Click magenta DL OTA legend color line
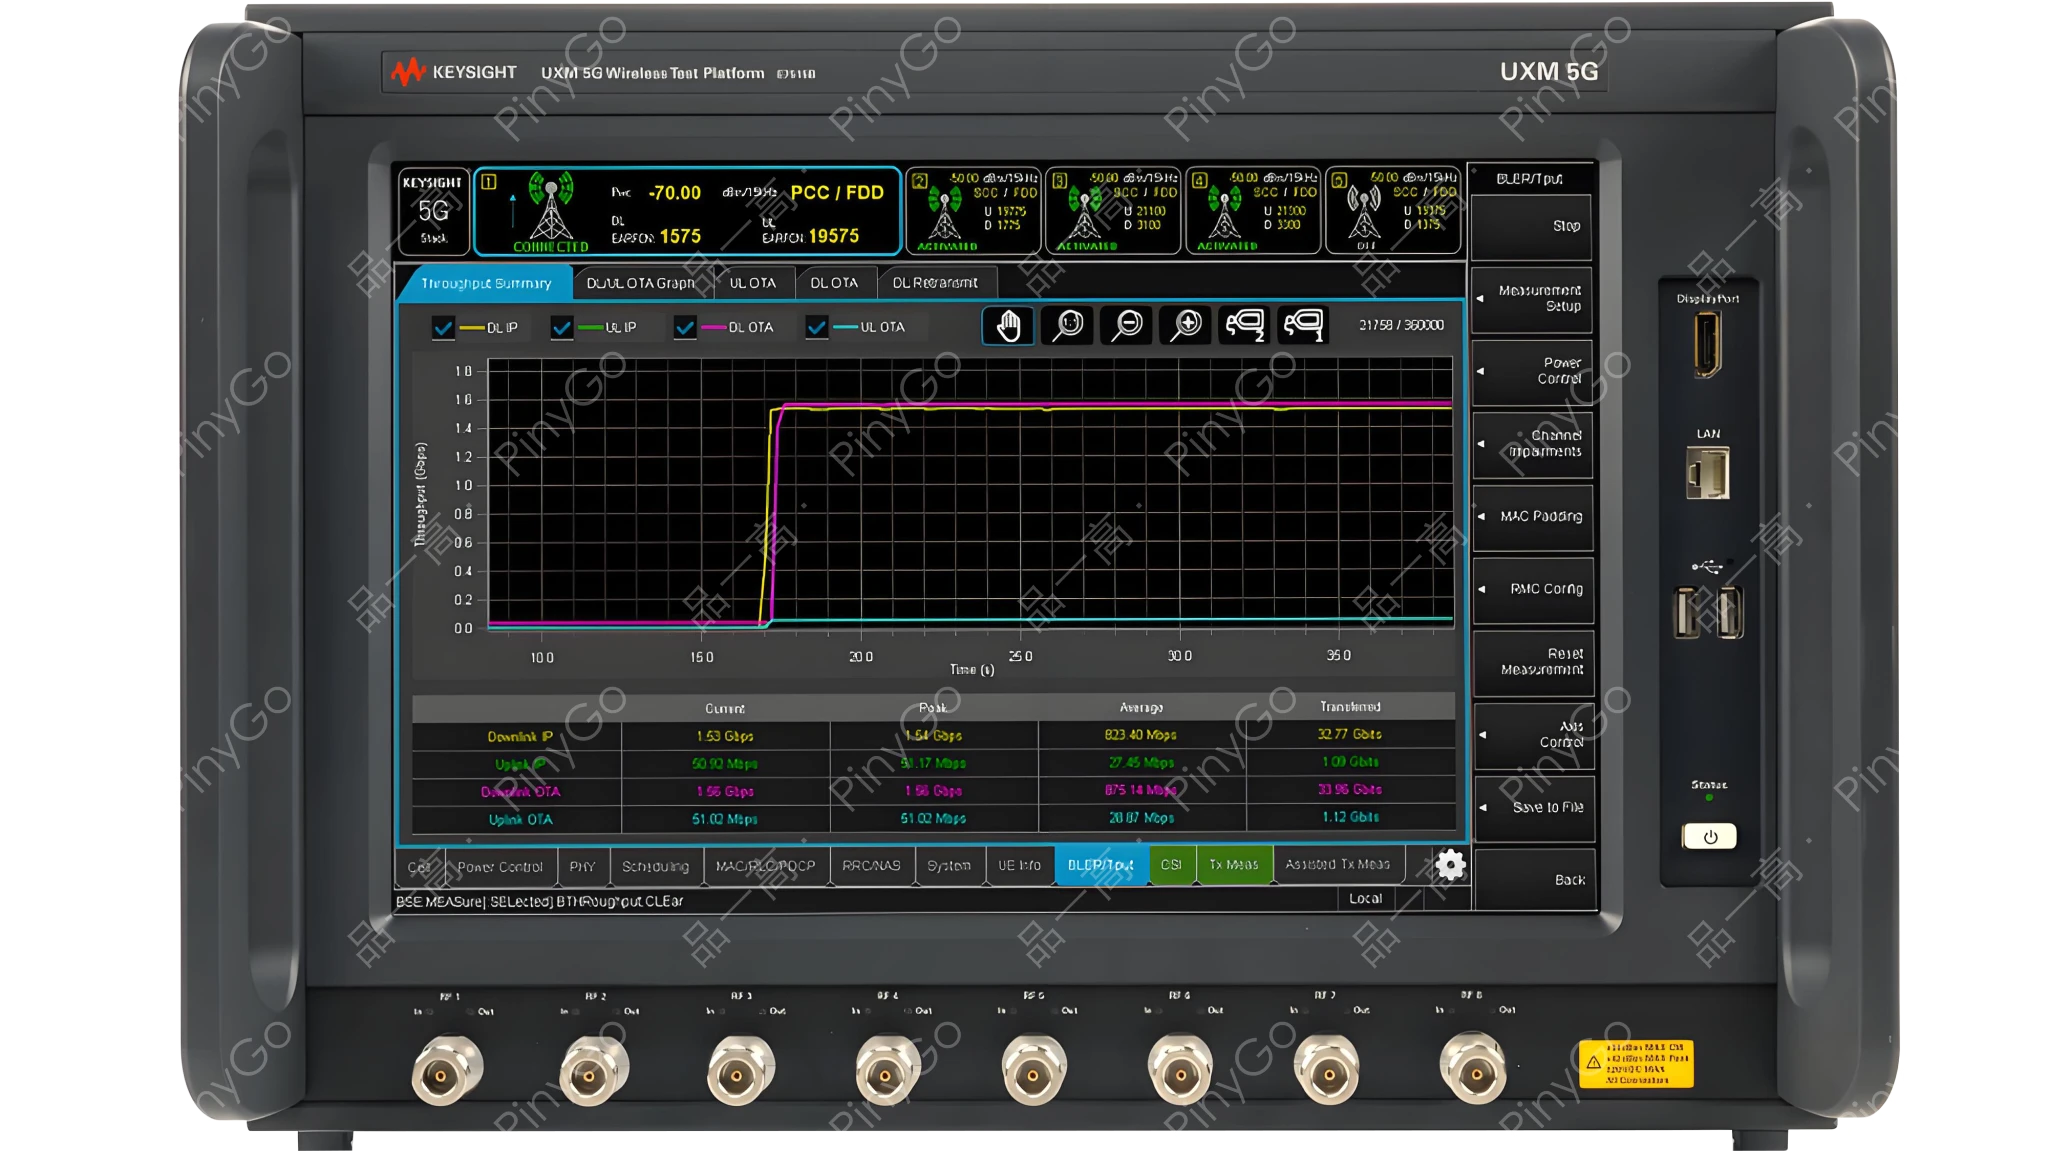Viewport: 2048px width, 1151px height. [714, 328]
